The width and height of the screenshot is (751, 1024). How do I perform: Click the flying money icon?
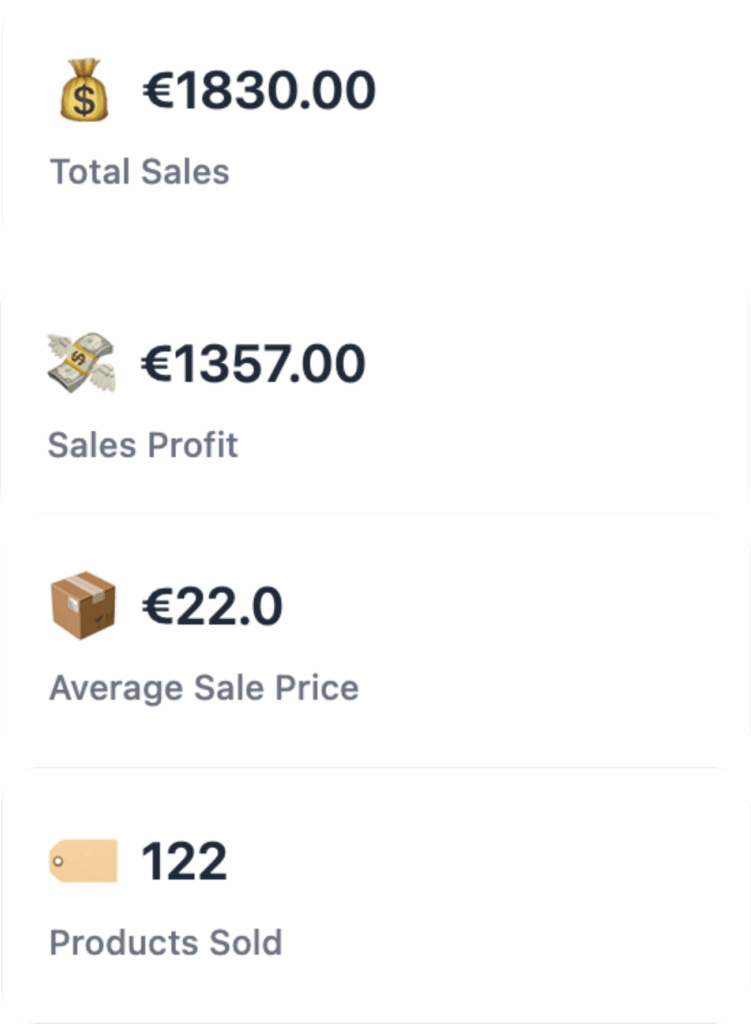[82, 362]
